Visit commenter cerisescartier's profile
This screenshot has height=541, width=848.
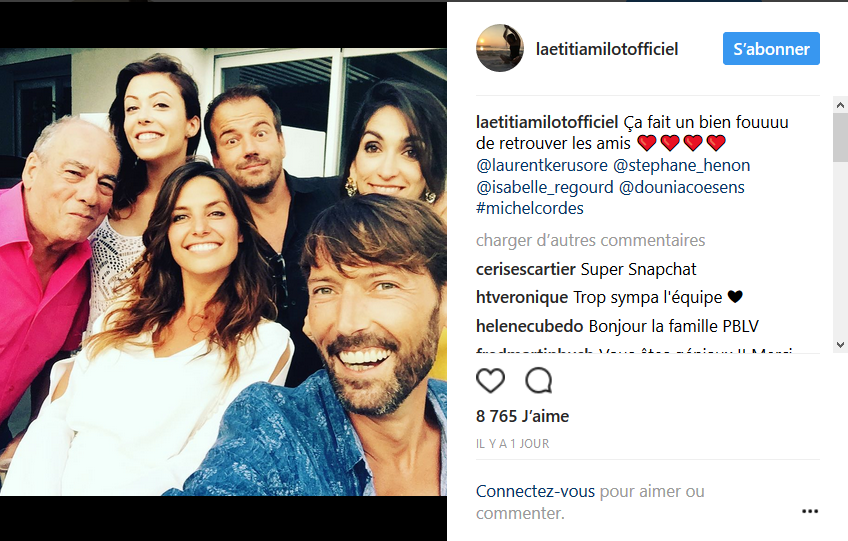coord(526,269)
